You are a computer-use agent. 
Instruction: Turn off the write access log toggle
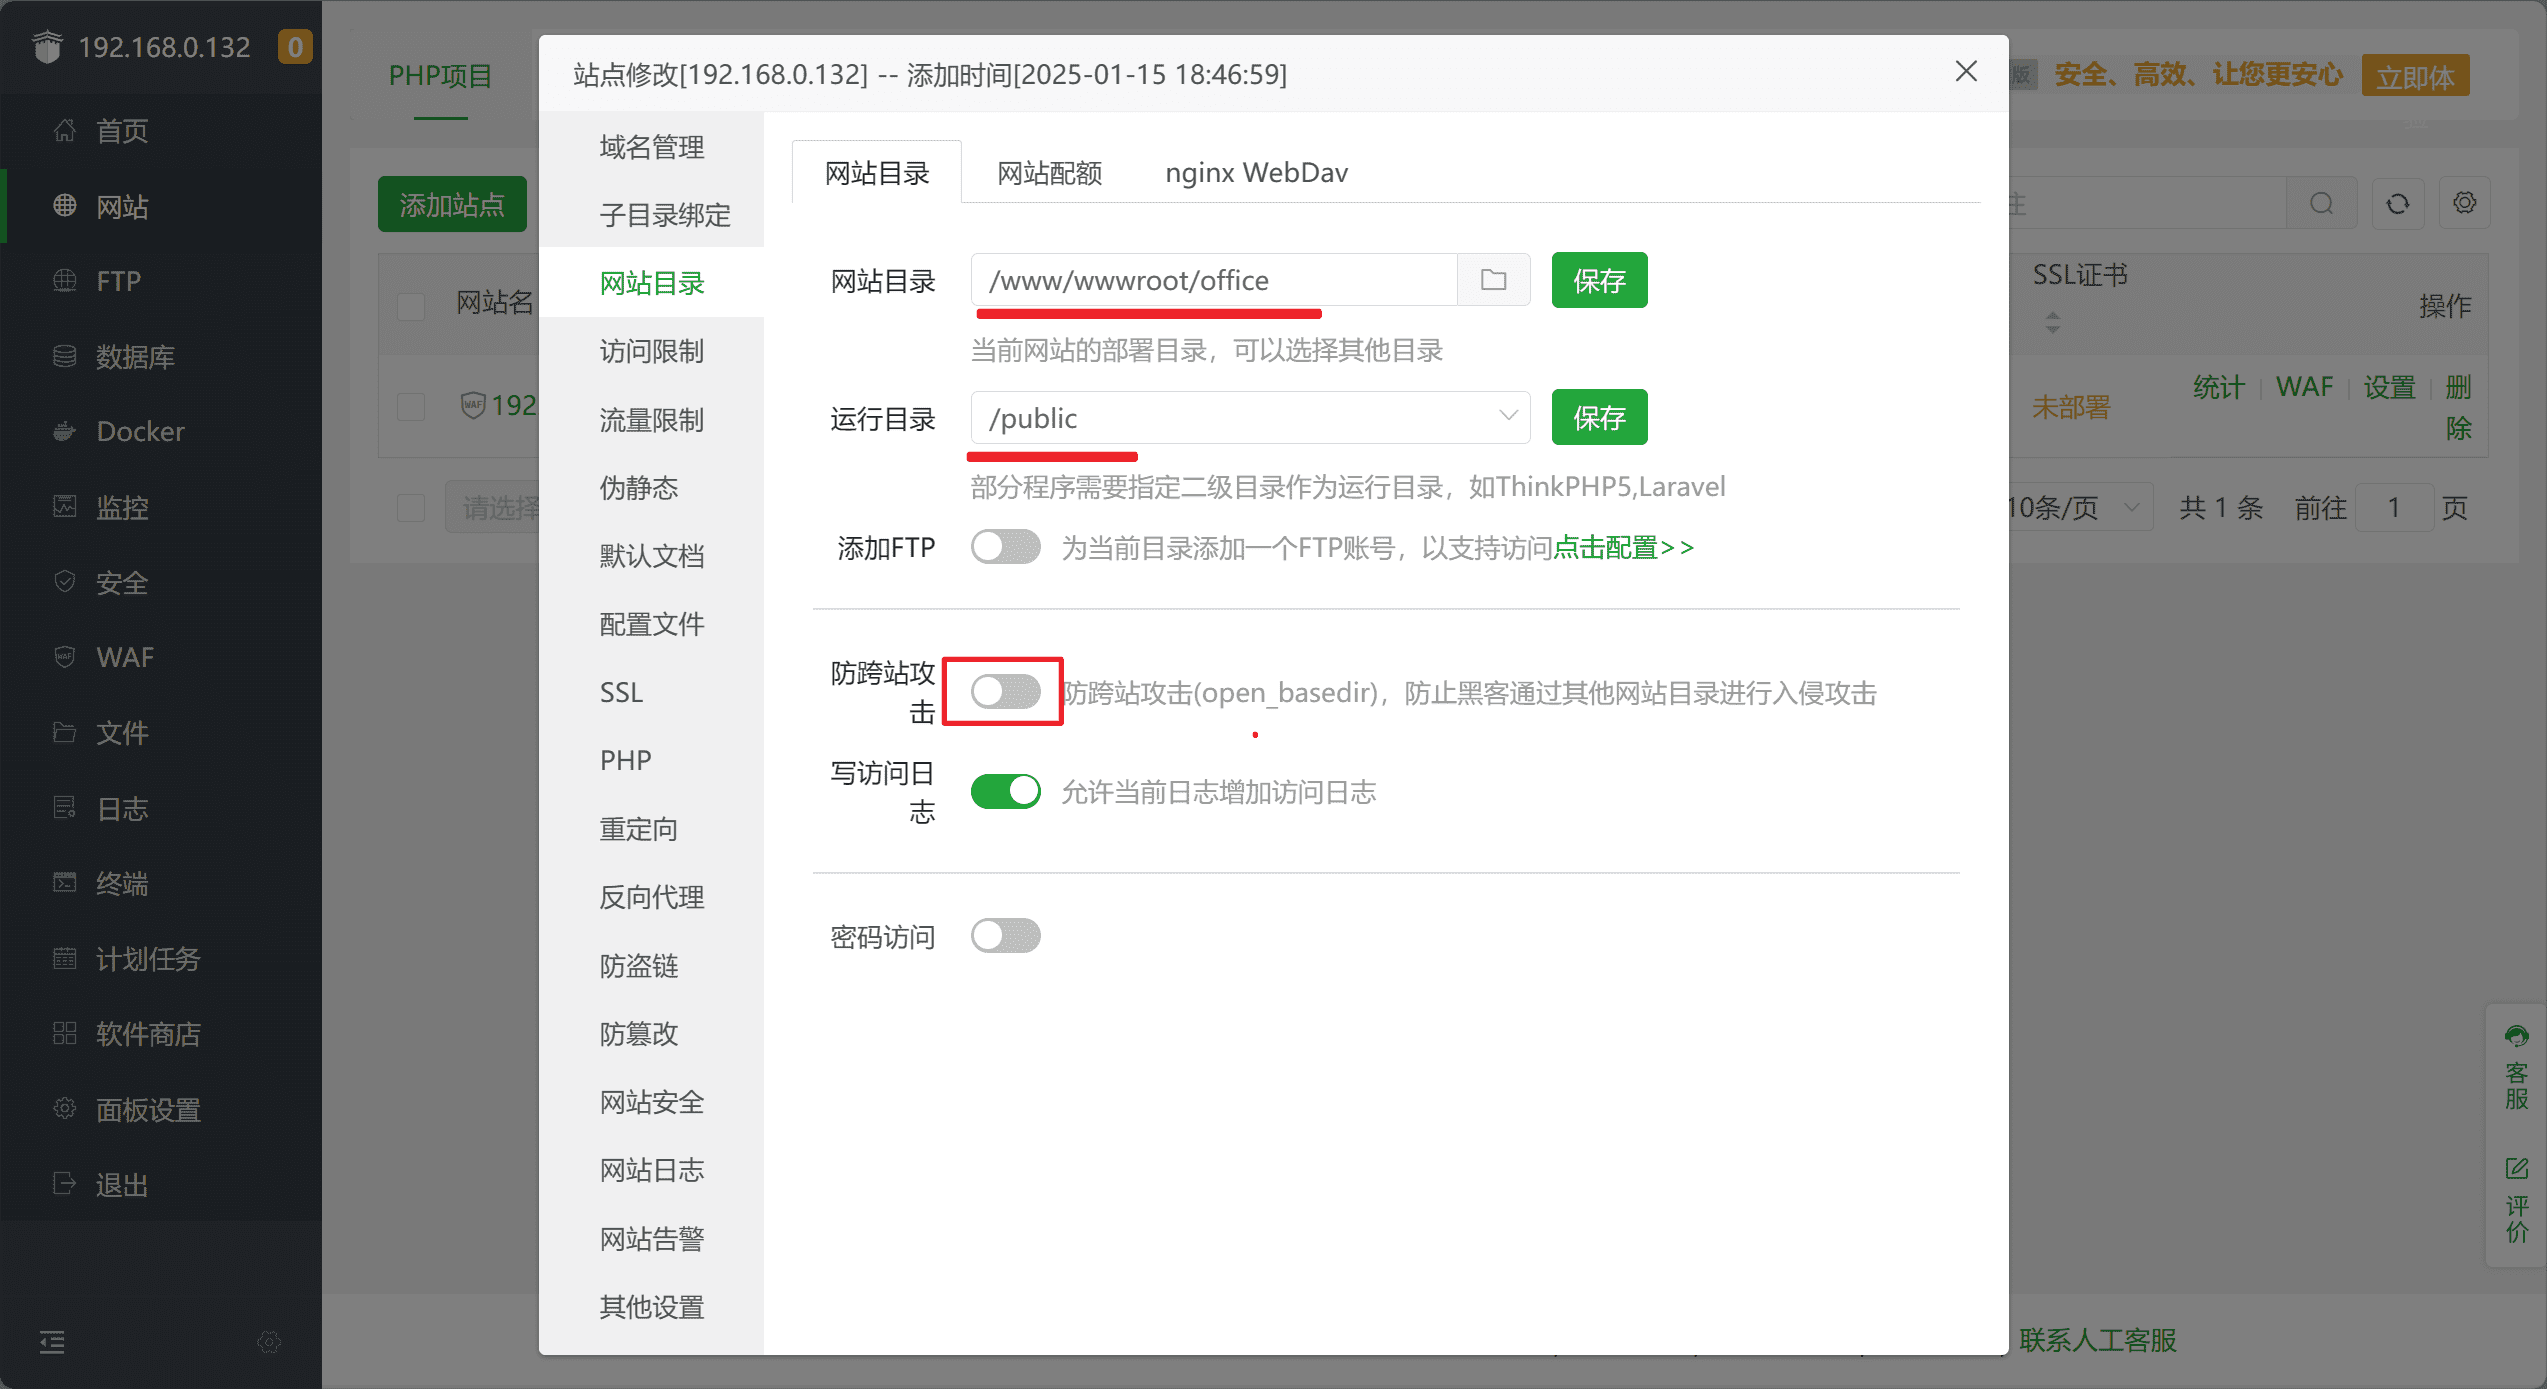(1005, 791)
